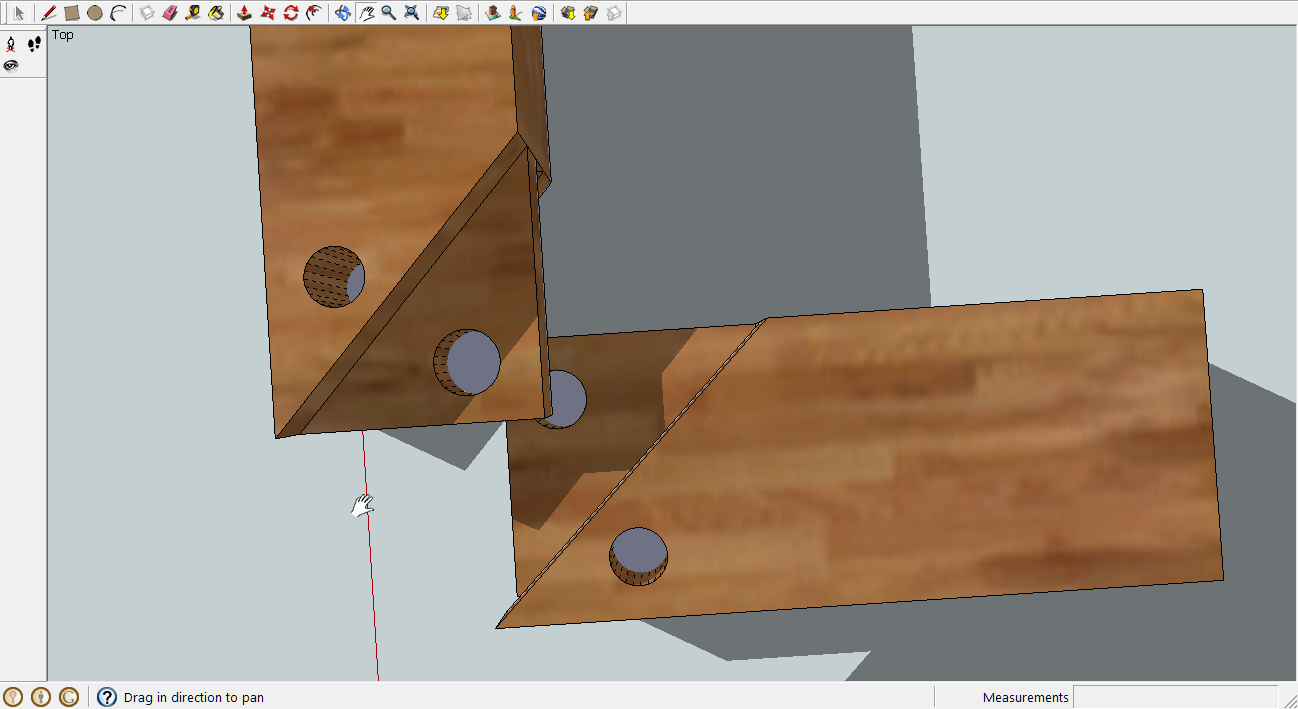Click the Make Component icon
This screenshot has height=709, width=1298.
pyautogui.click(x=147, y=13)
